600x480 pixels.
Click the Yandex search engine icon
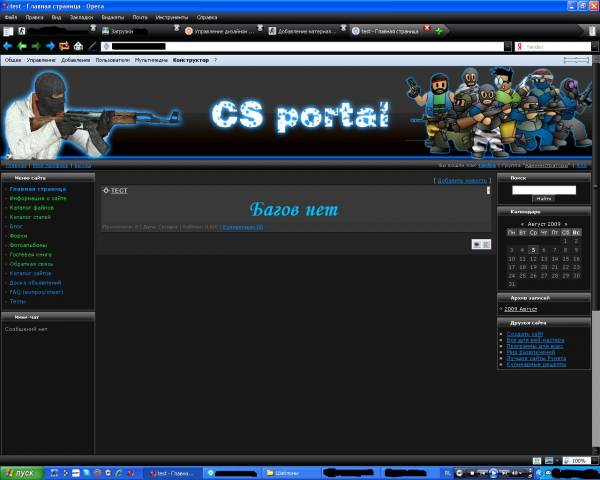520,47
